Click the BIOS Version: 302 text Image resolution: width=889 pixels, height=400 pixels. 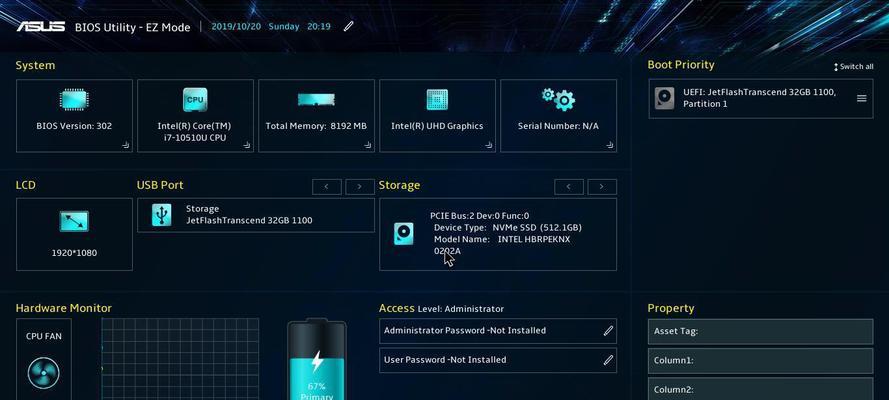(x=74, y=126)
